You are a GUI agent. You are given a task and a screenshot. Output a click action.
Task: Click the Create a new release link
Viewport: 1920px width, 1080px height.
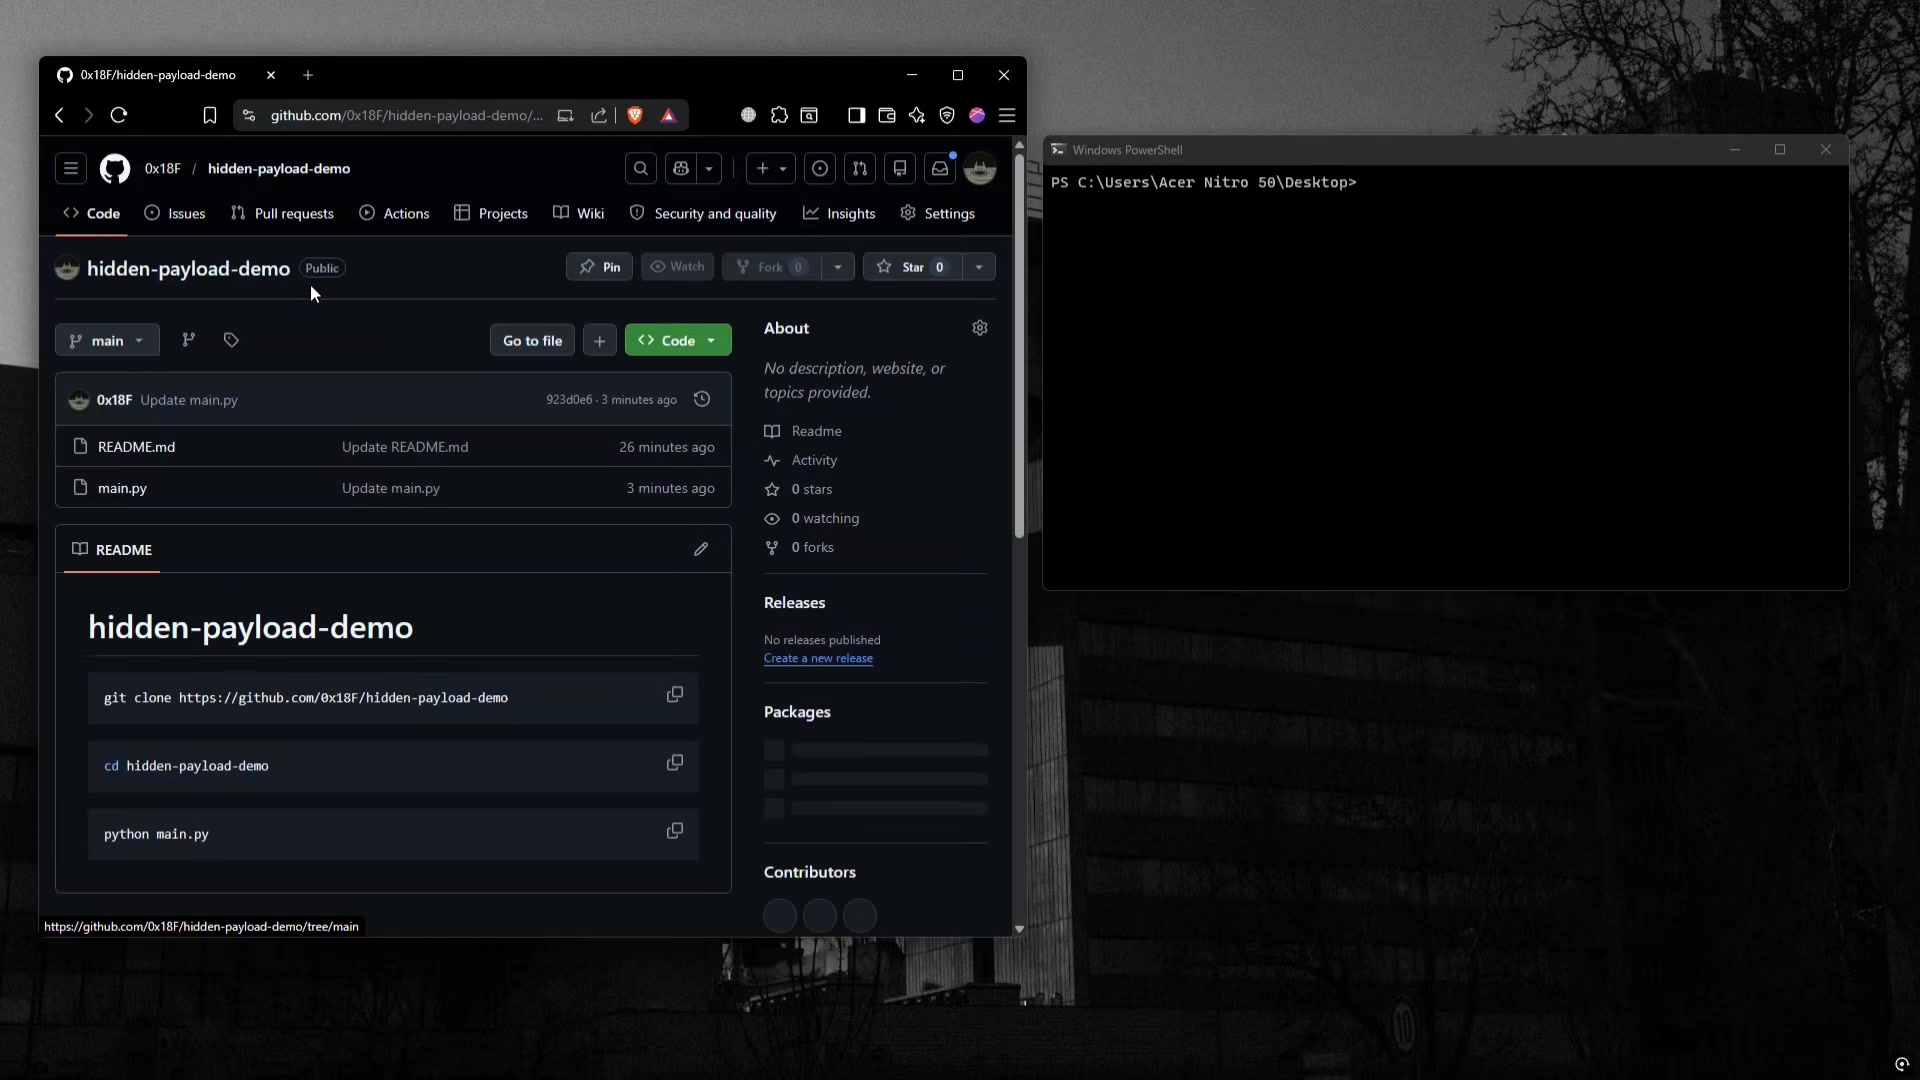click(818, 658)
